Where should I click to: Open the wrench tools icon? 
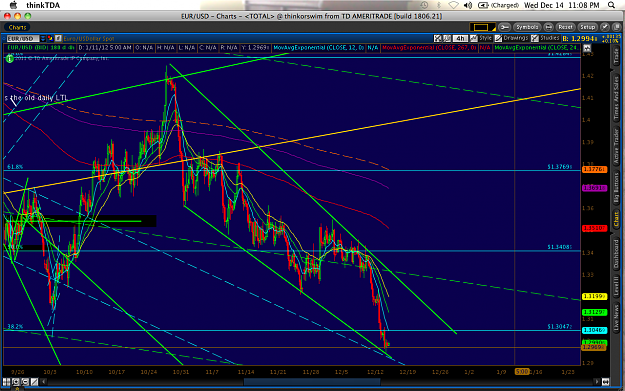tap(504, 27)
